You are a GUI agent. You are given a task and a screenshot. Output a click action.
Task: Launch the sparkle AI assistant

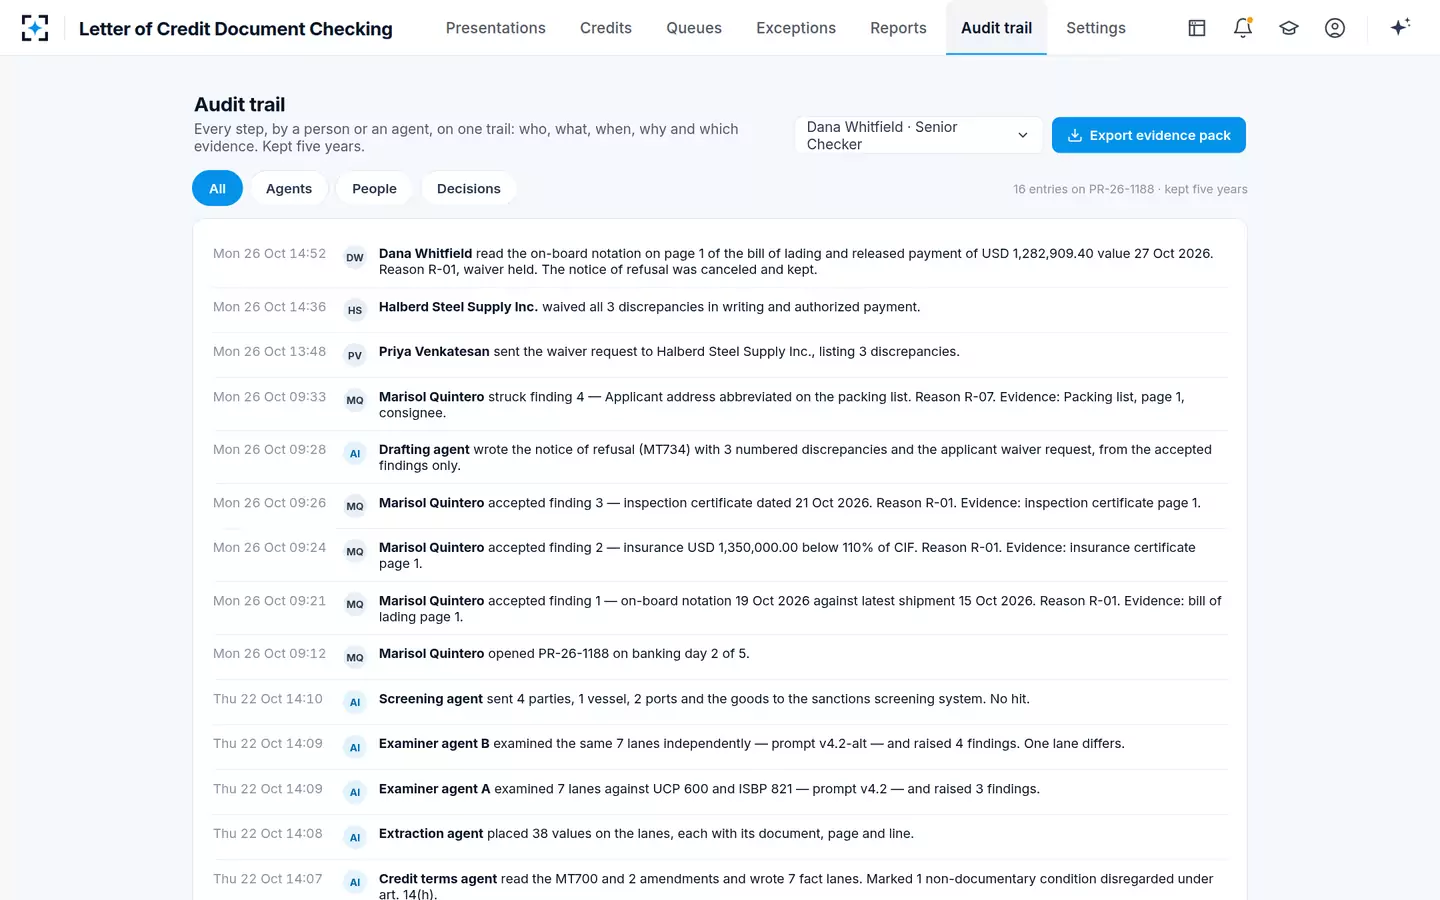pyautogui.click(x=1400, y=27)
